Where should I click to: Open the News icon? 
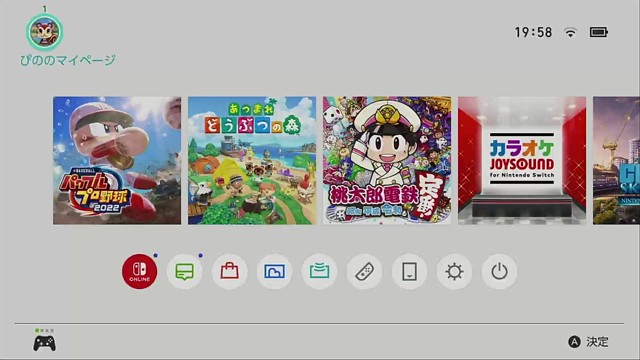pos(184,271)
